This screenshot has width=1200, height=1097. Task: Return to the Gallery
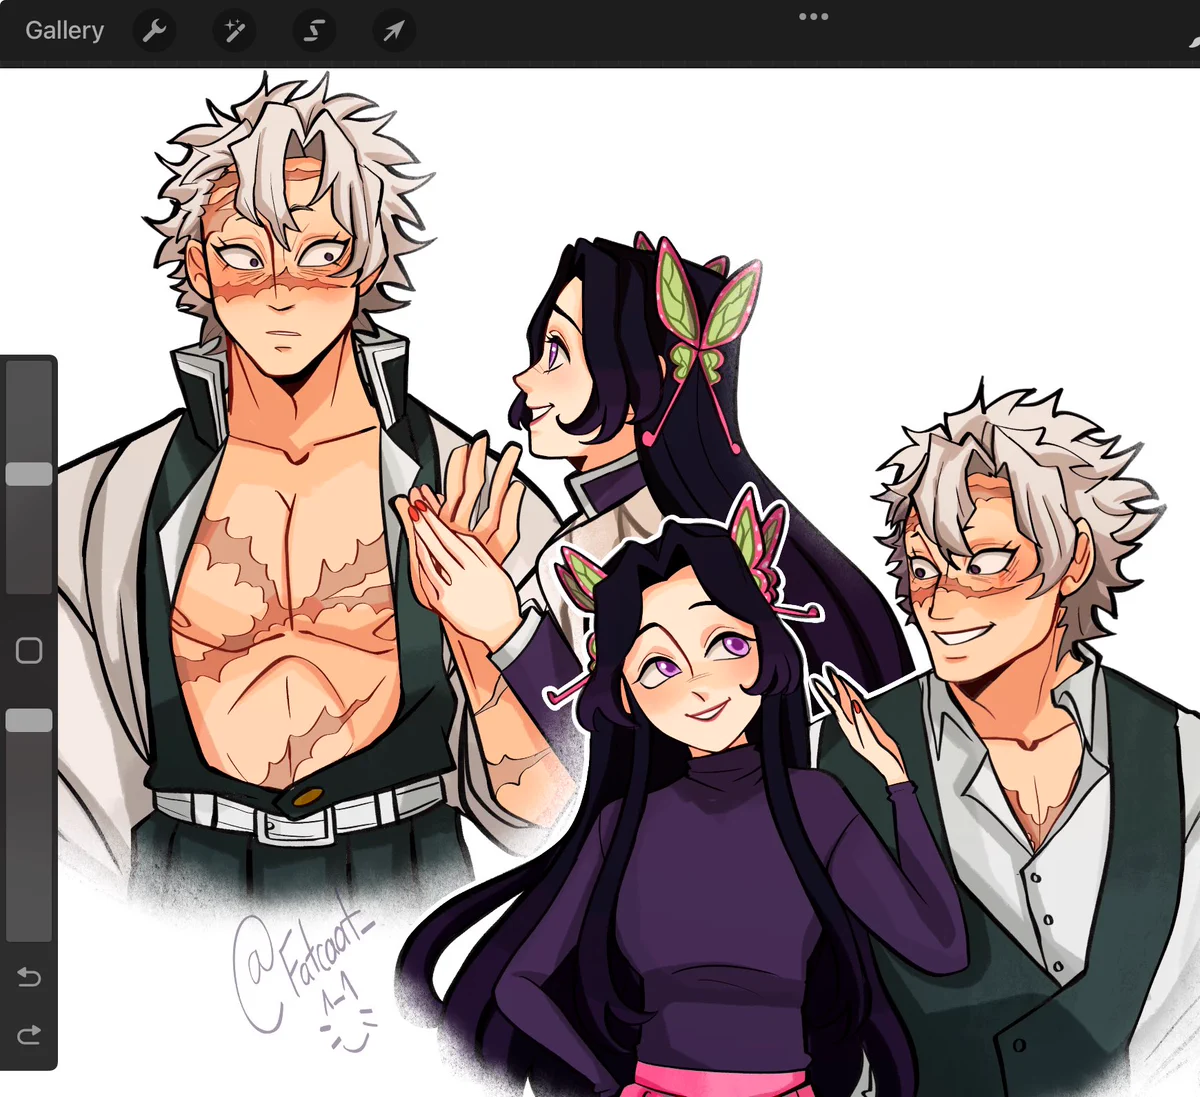(x=64, y=31)
